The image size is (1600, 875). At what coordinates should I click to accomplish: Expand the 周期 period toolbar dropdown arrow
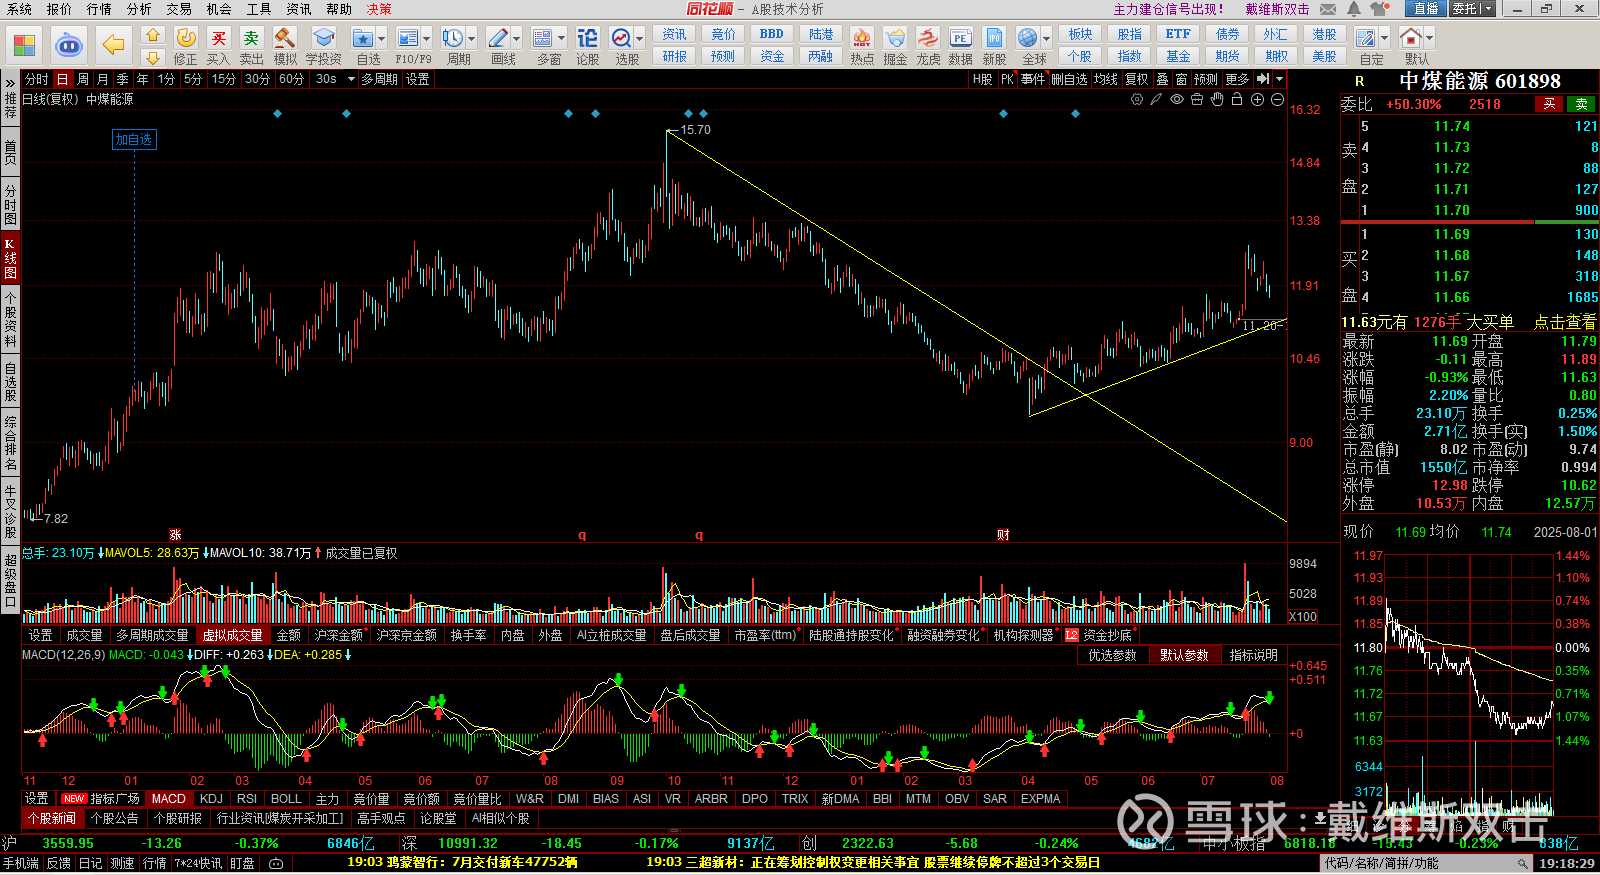pyautogui.click(x=472, y=38)
